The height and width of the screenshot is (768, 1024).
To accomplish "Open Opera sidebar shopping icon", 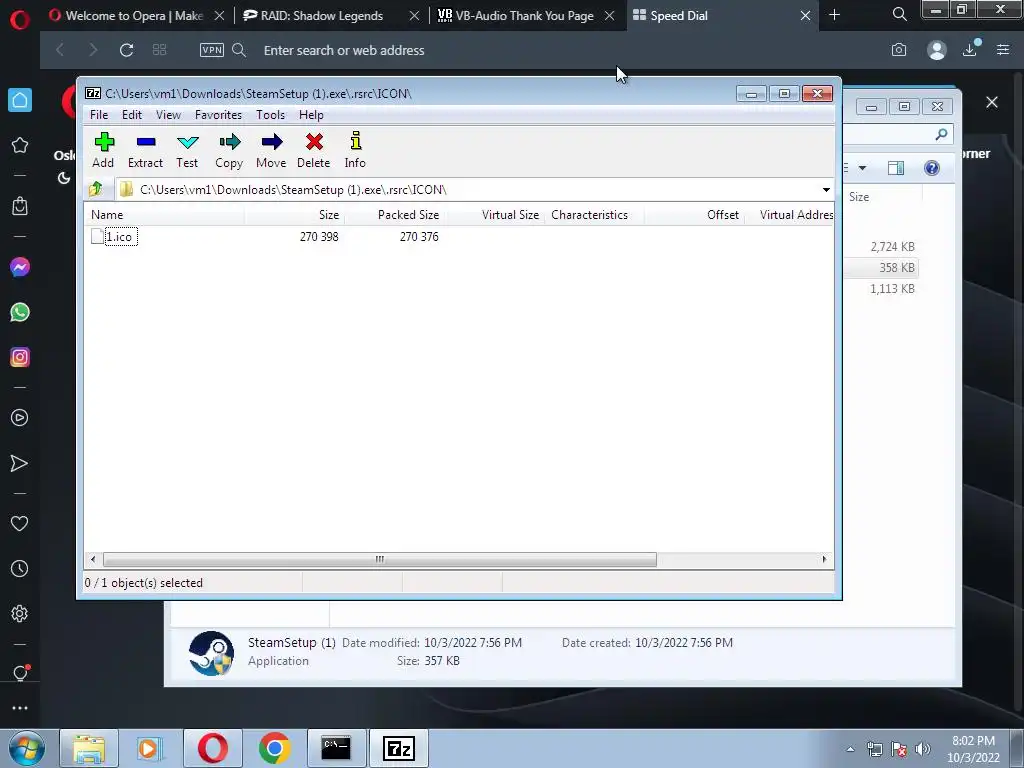I will (x=20, y=206).
